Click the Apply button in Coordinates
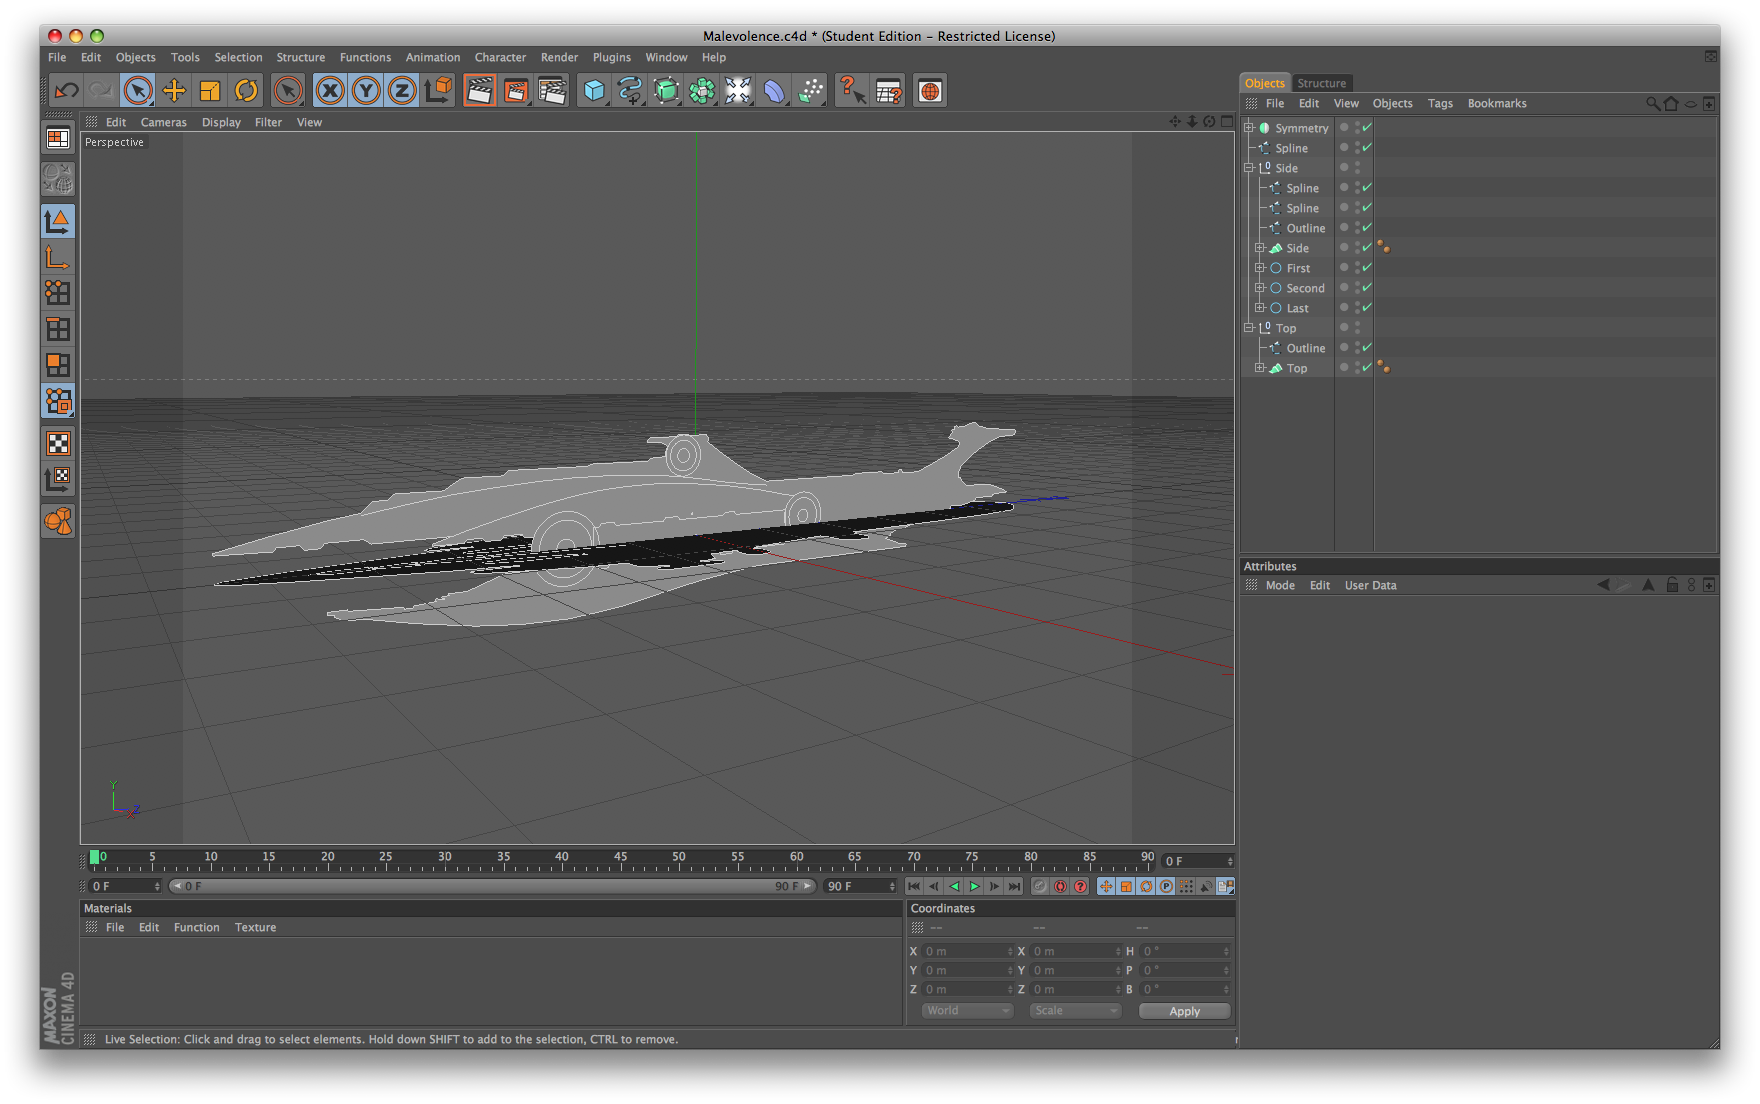Viewport: 1760px width, 1104px height. [1184, 1011]
